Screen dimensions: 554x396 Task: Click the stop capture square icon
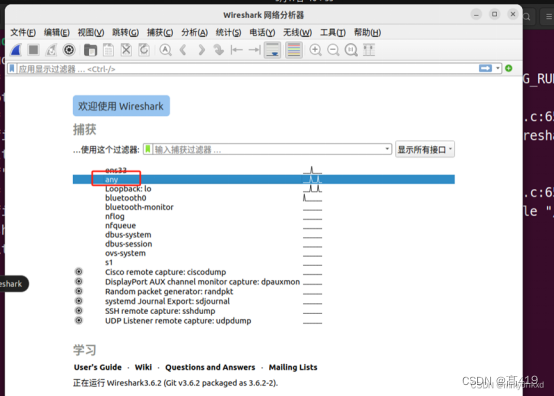click(x=34, y=50)
